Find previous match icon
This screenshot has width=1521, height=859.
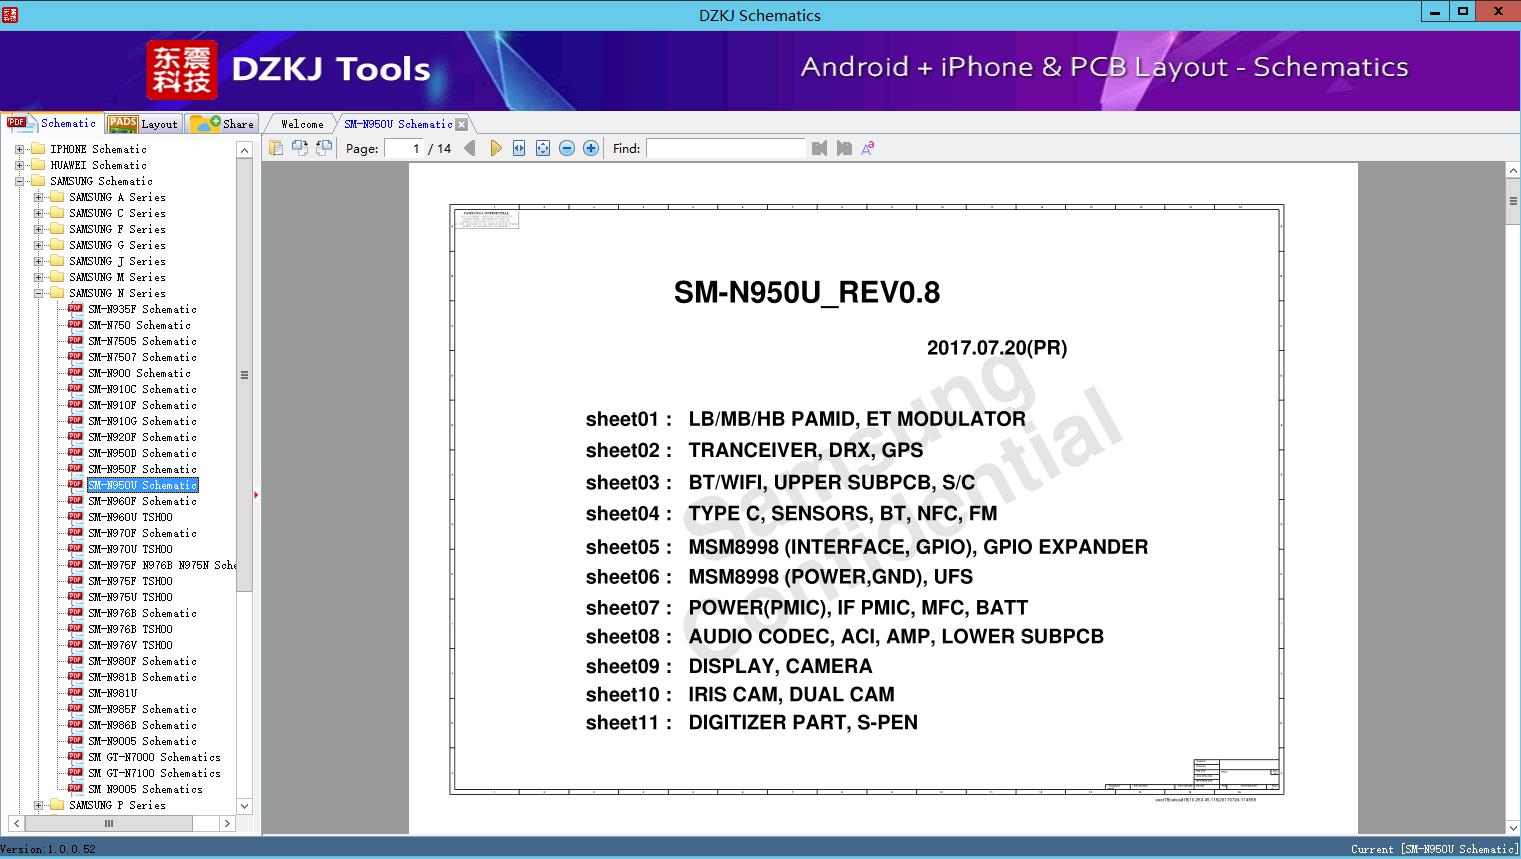[820, 148]
